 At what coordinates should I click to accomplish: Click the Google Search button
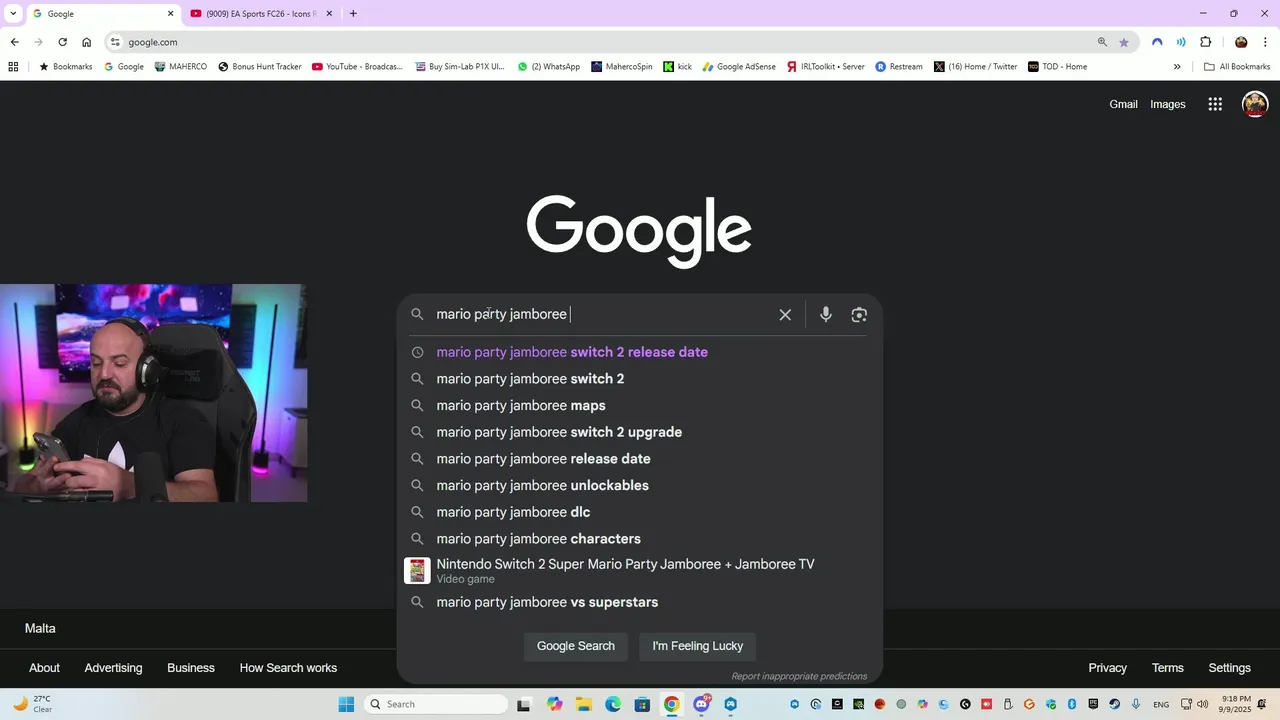click(576, 646)
